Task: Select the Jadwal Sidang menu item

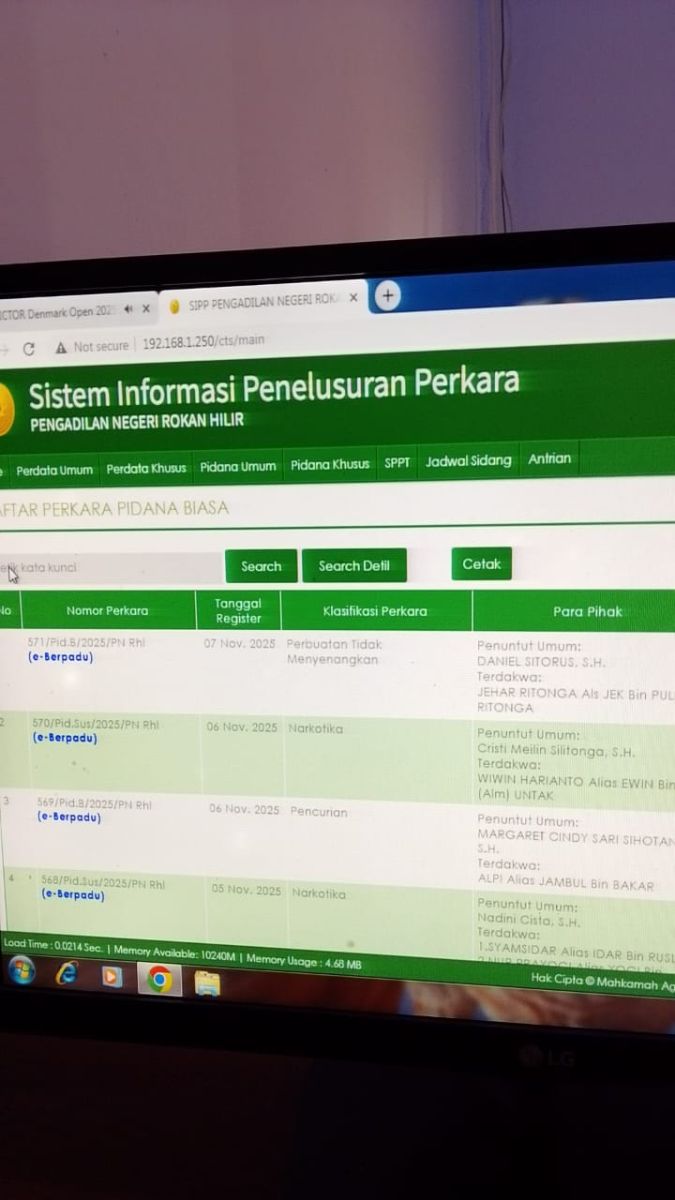Action: coord(468,461)
